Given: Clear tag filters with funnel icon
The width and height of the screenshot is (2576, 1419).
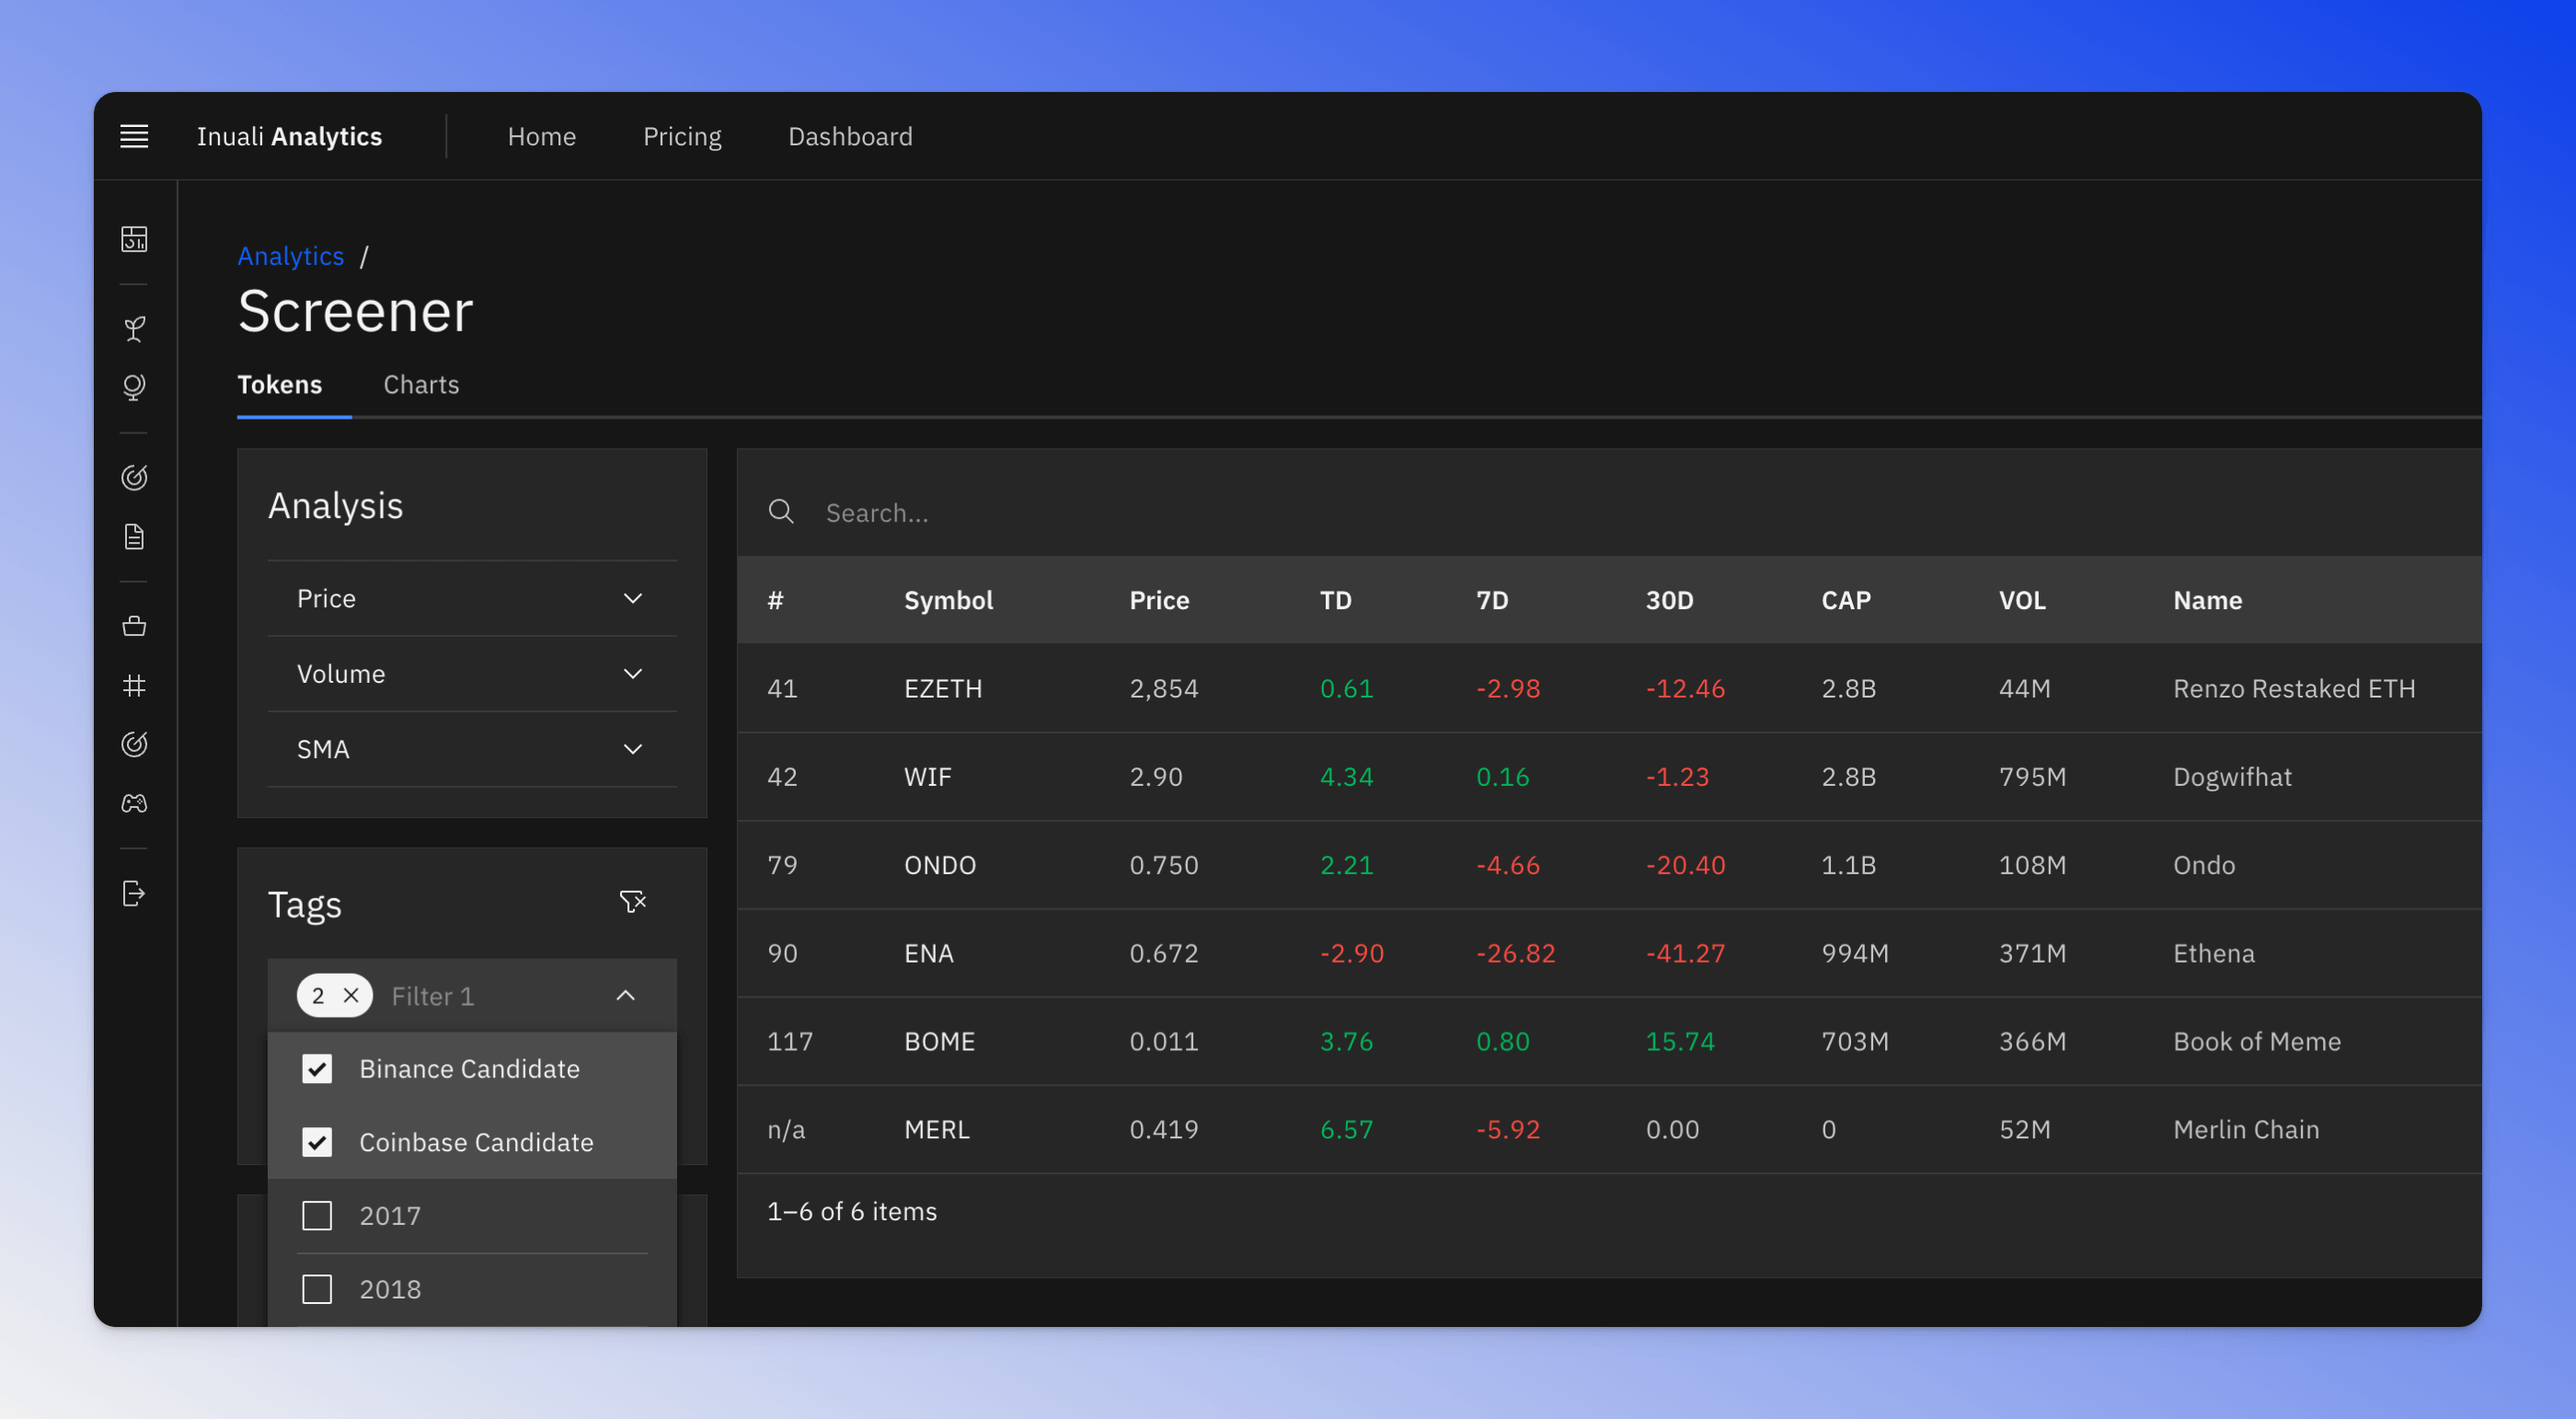Looking at the screenshot, I should tap(632, 902).
